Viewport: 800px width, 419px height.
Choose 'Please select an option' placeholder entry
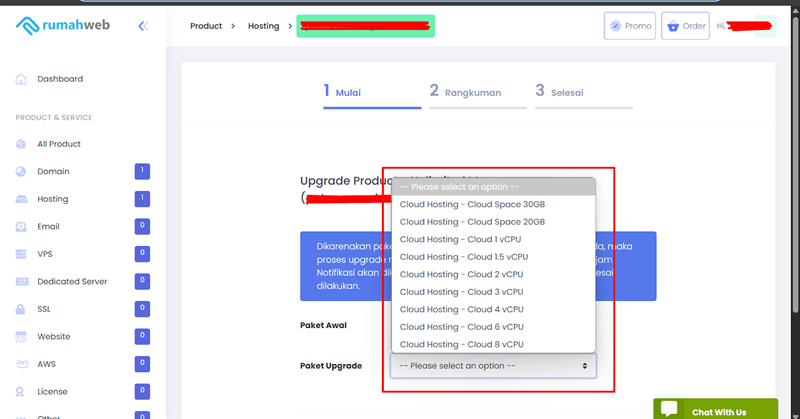[493, 187]
